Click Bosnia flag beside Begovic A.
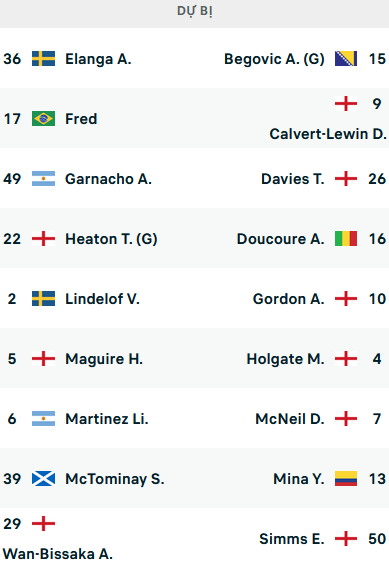Image resolution: width=389 pixels, height=567 pixels. tap(346, 59)
